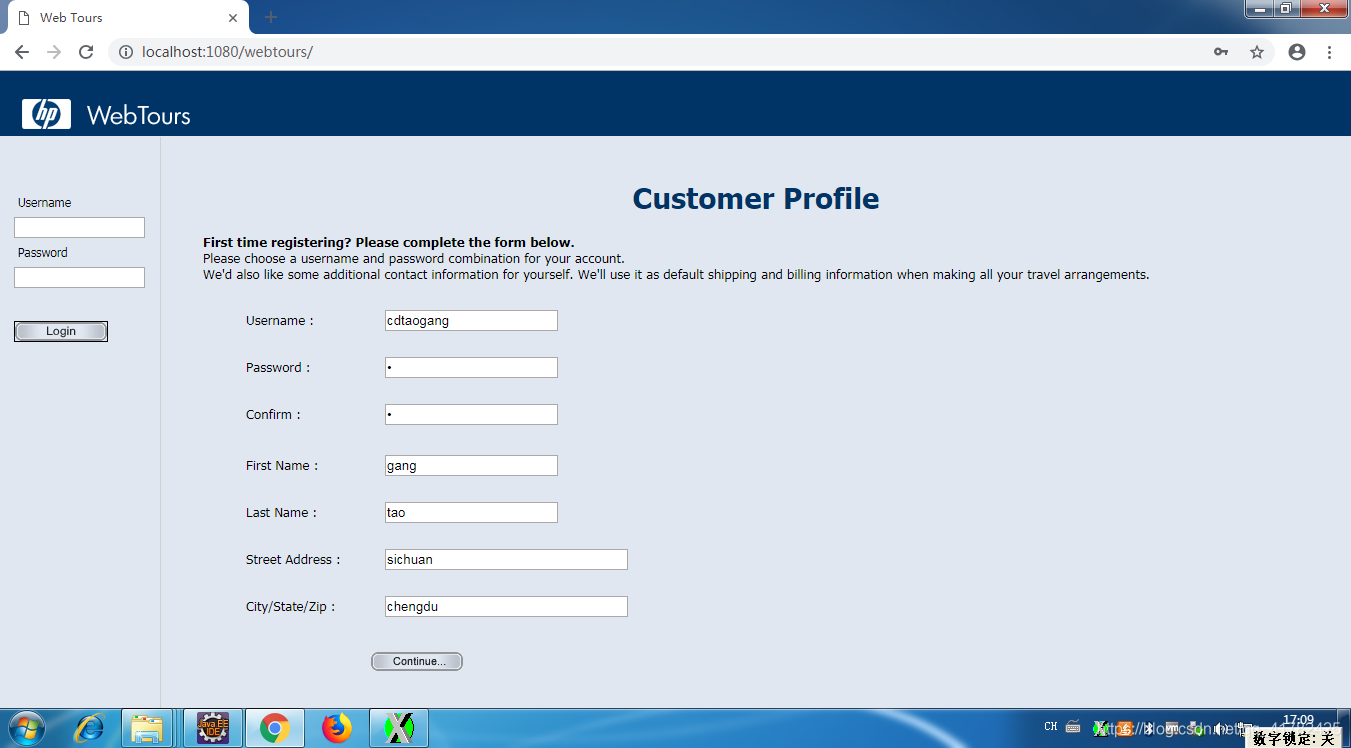Click the 'Last Name :' label
Screen dimensions: 1351x748
click(281, 513)
